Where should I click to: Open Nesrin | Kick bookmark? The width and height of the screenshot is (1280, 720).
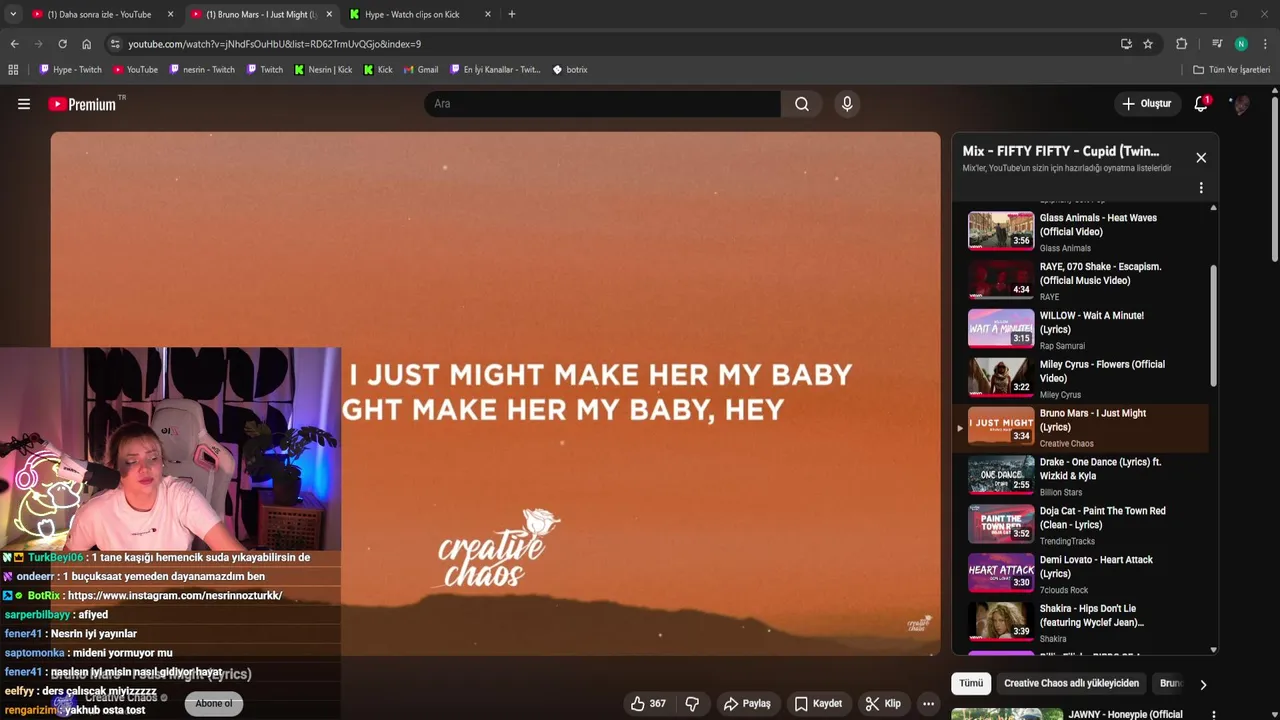click(x=323, y=70)
